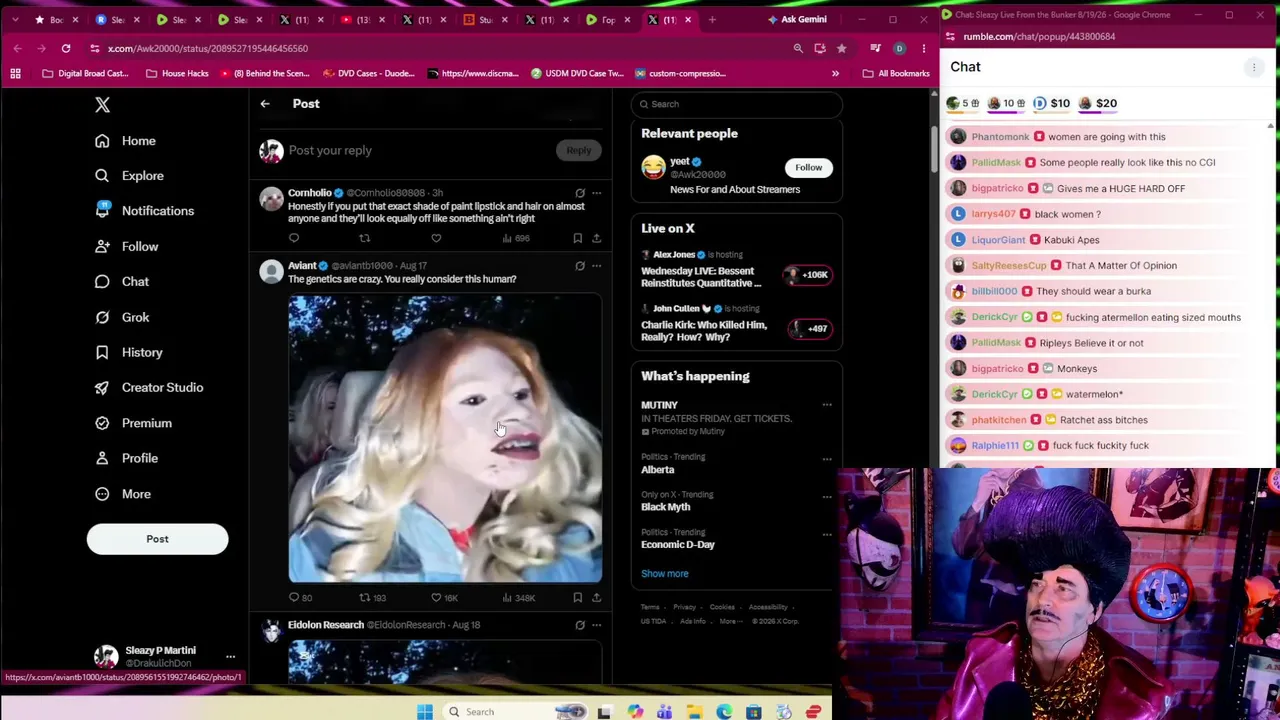
Task: Repost Aviant's reply showing 193
Action: [373, 598]
